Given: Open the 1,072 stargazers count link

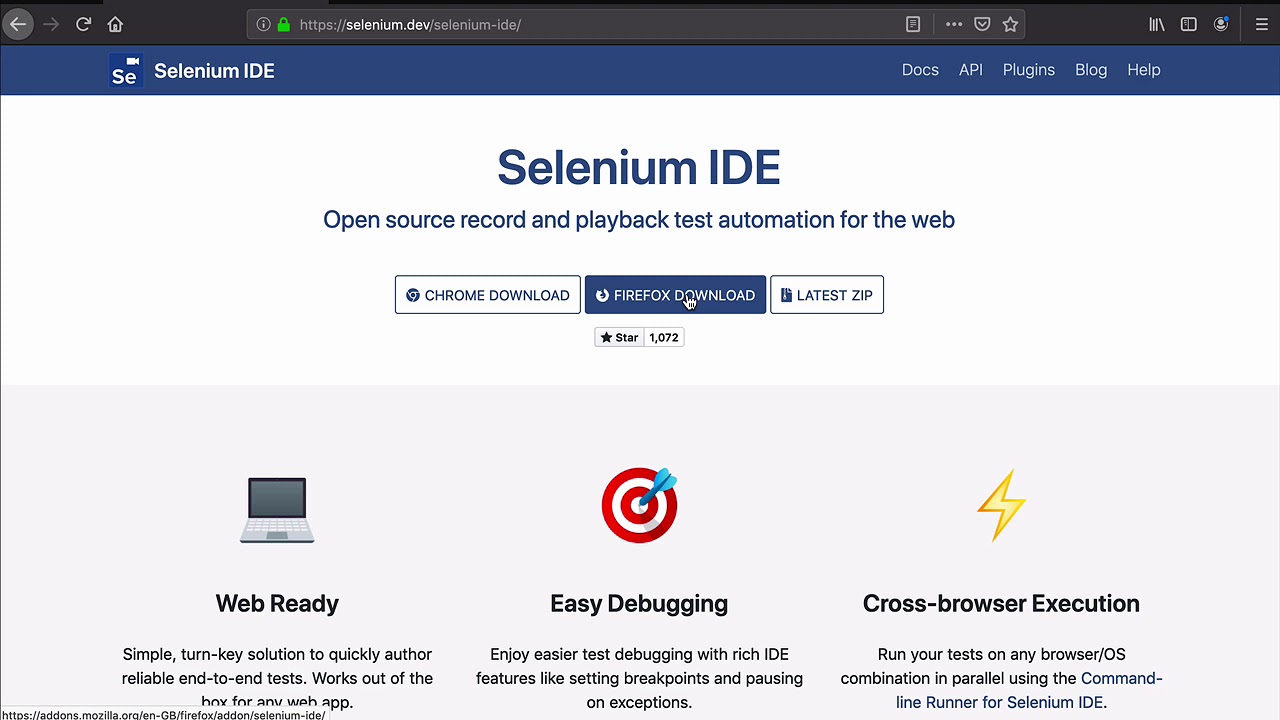Looking at the screenshot, I should pos(664,337).
